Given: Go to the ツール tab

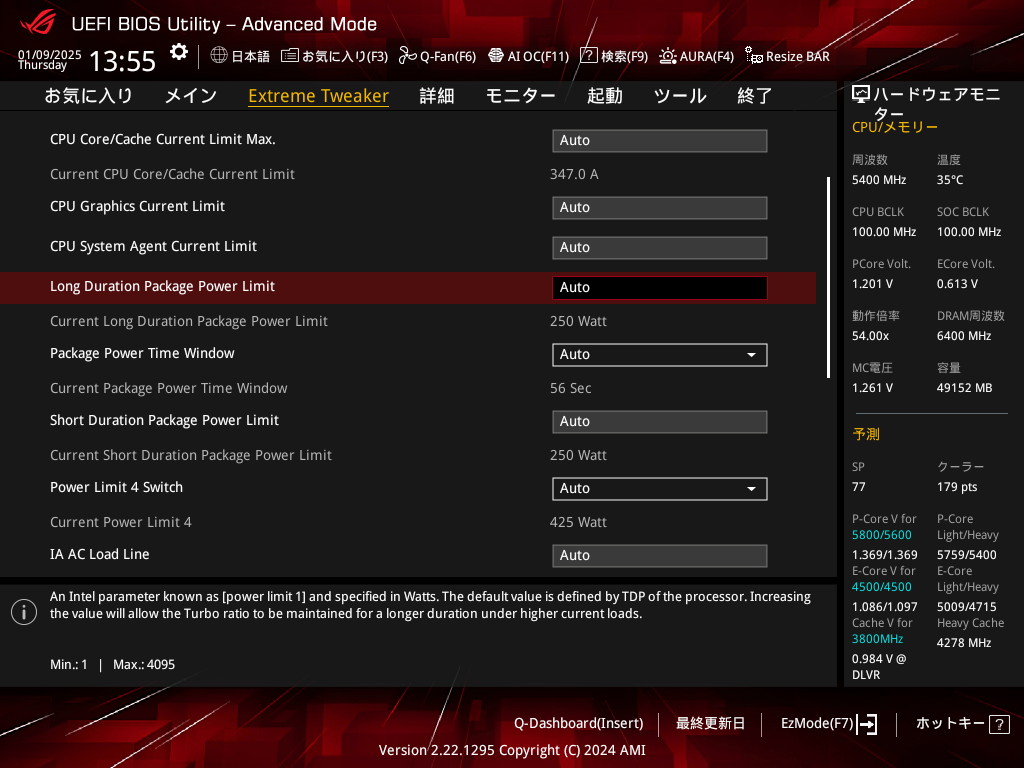Looking at the screenshot, I should [680, 96].
